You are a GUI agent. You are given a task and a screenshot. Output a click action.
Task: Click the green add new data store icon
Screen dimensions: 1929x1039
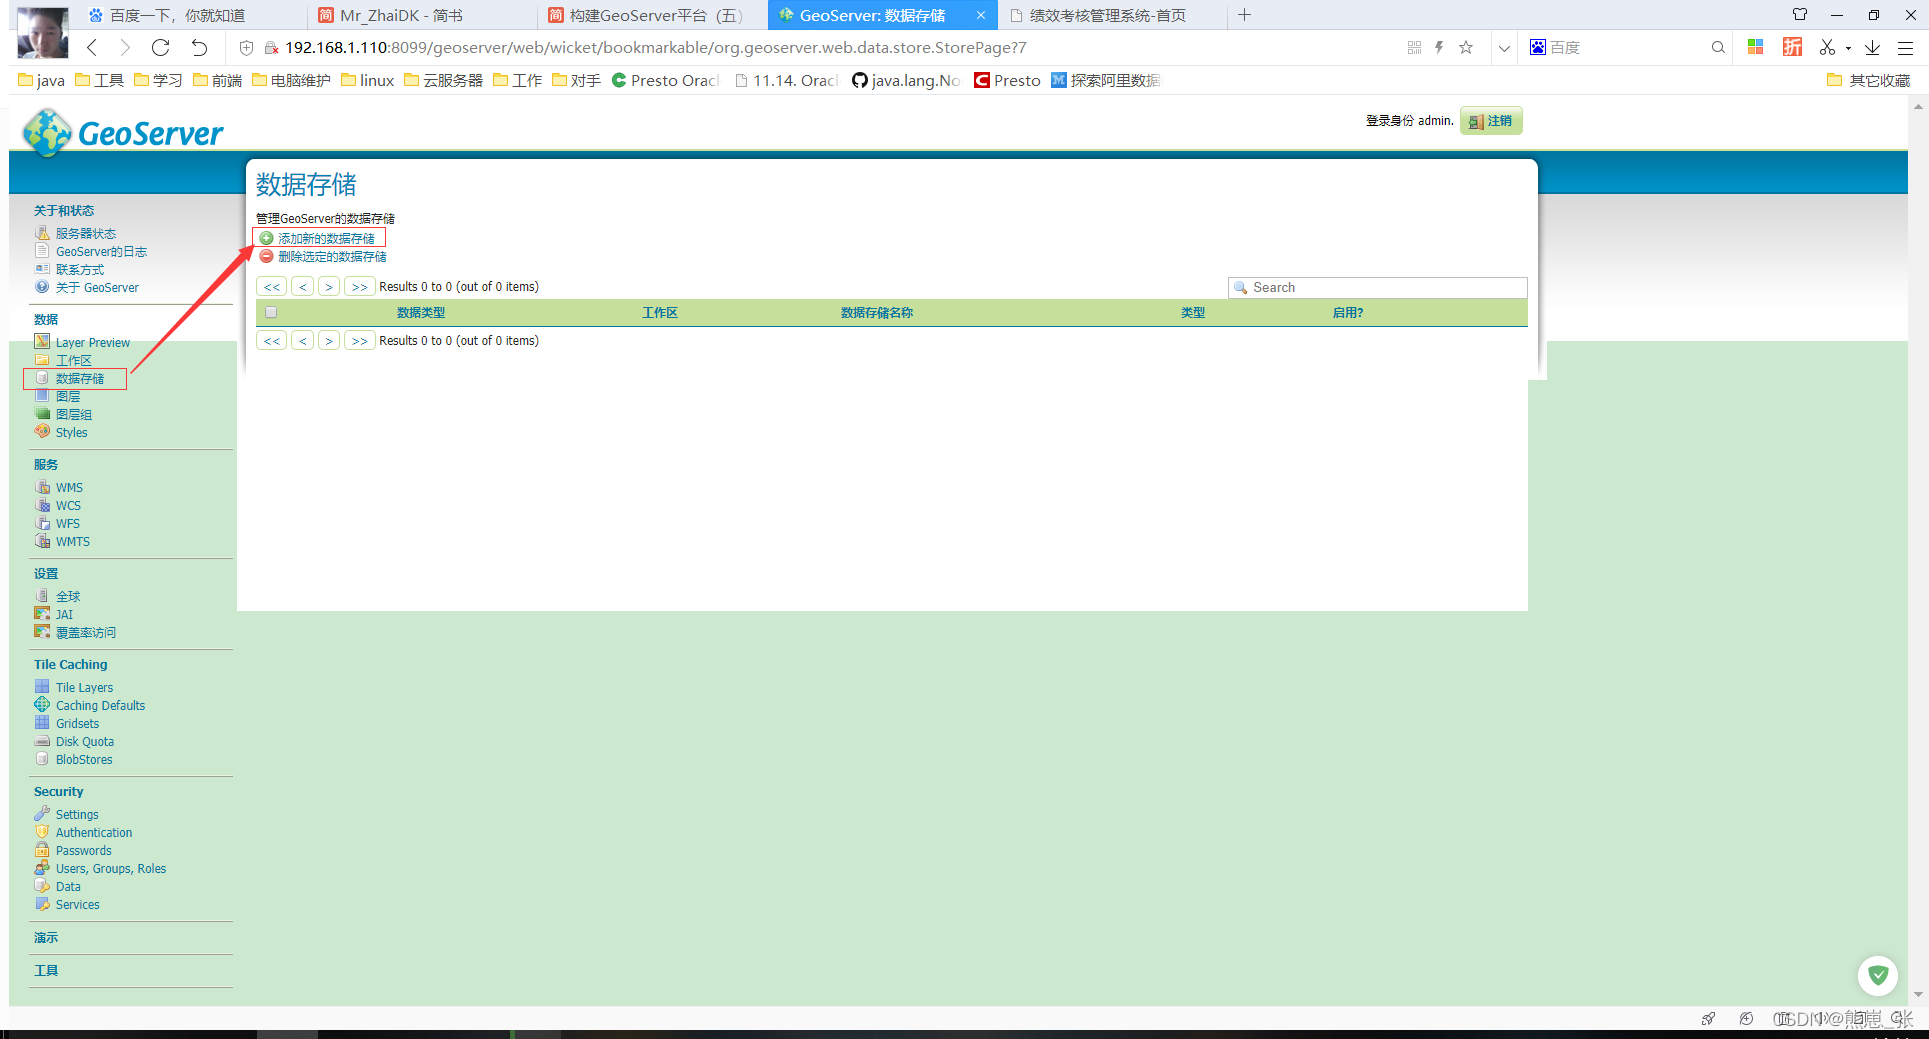pos(267,238)
